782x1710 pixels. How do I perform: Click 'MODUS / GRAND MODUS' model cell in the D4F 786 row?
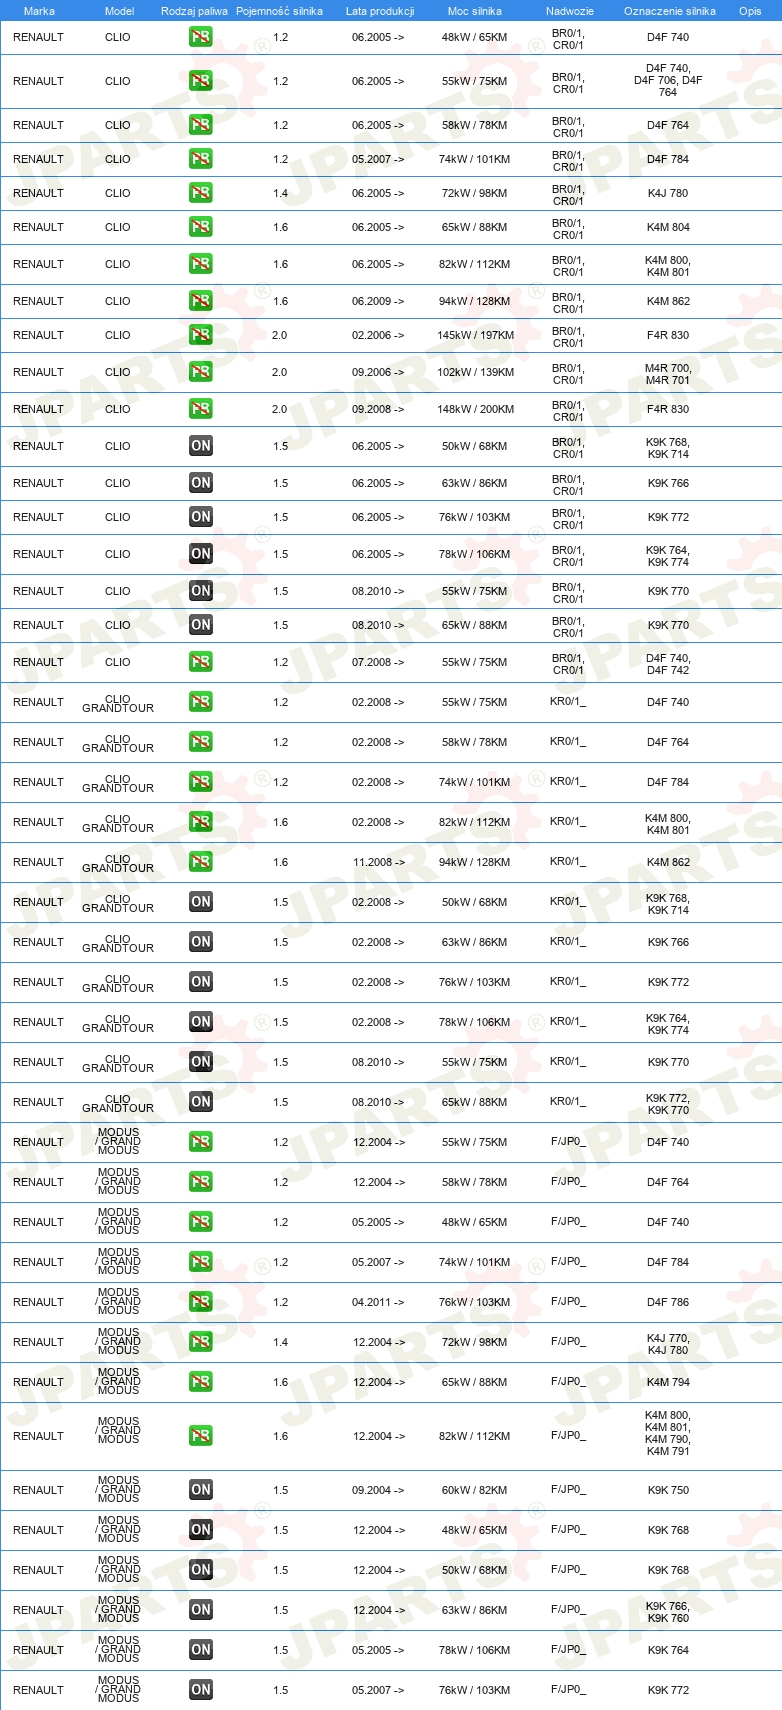click(118, 1301)
